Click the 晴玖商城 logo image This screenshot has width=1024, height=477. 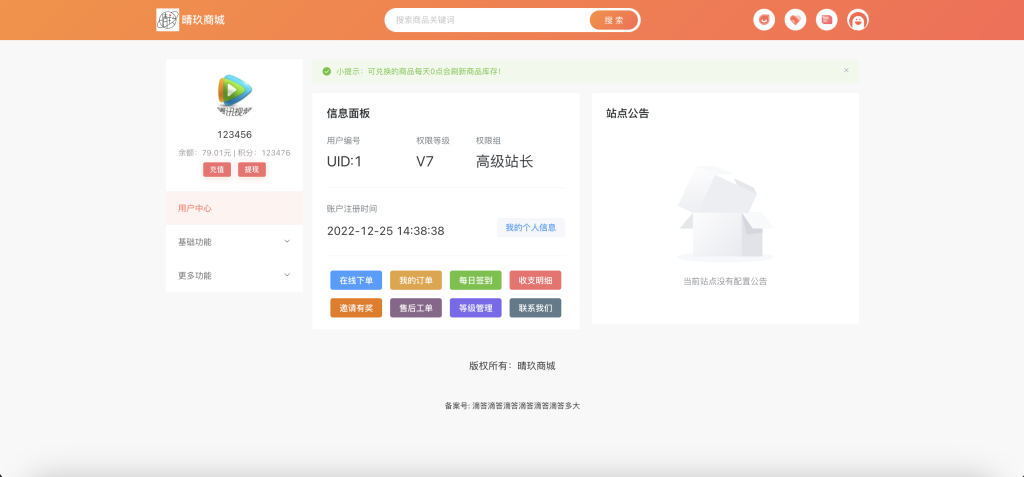(x=168, y=20)
